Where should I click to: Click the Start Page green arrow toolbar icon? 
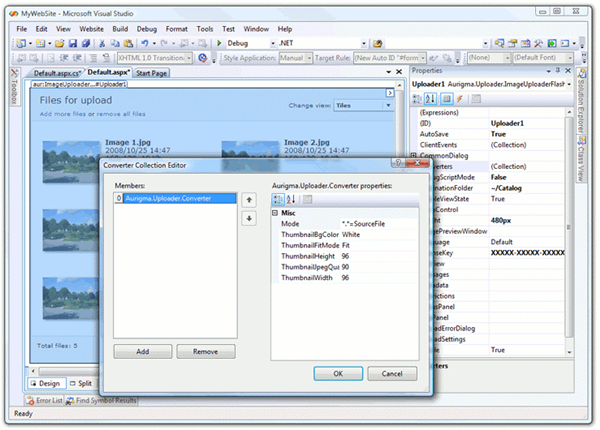point(551,43)
